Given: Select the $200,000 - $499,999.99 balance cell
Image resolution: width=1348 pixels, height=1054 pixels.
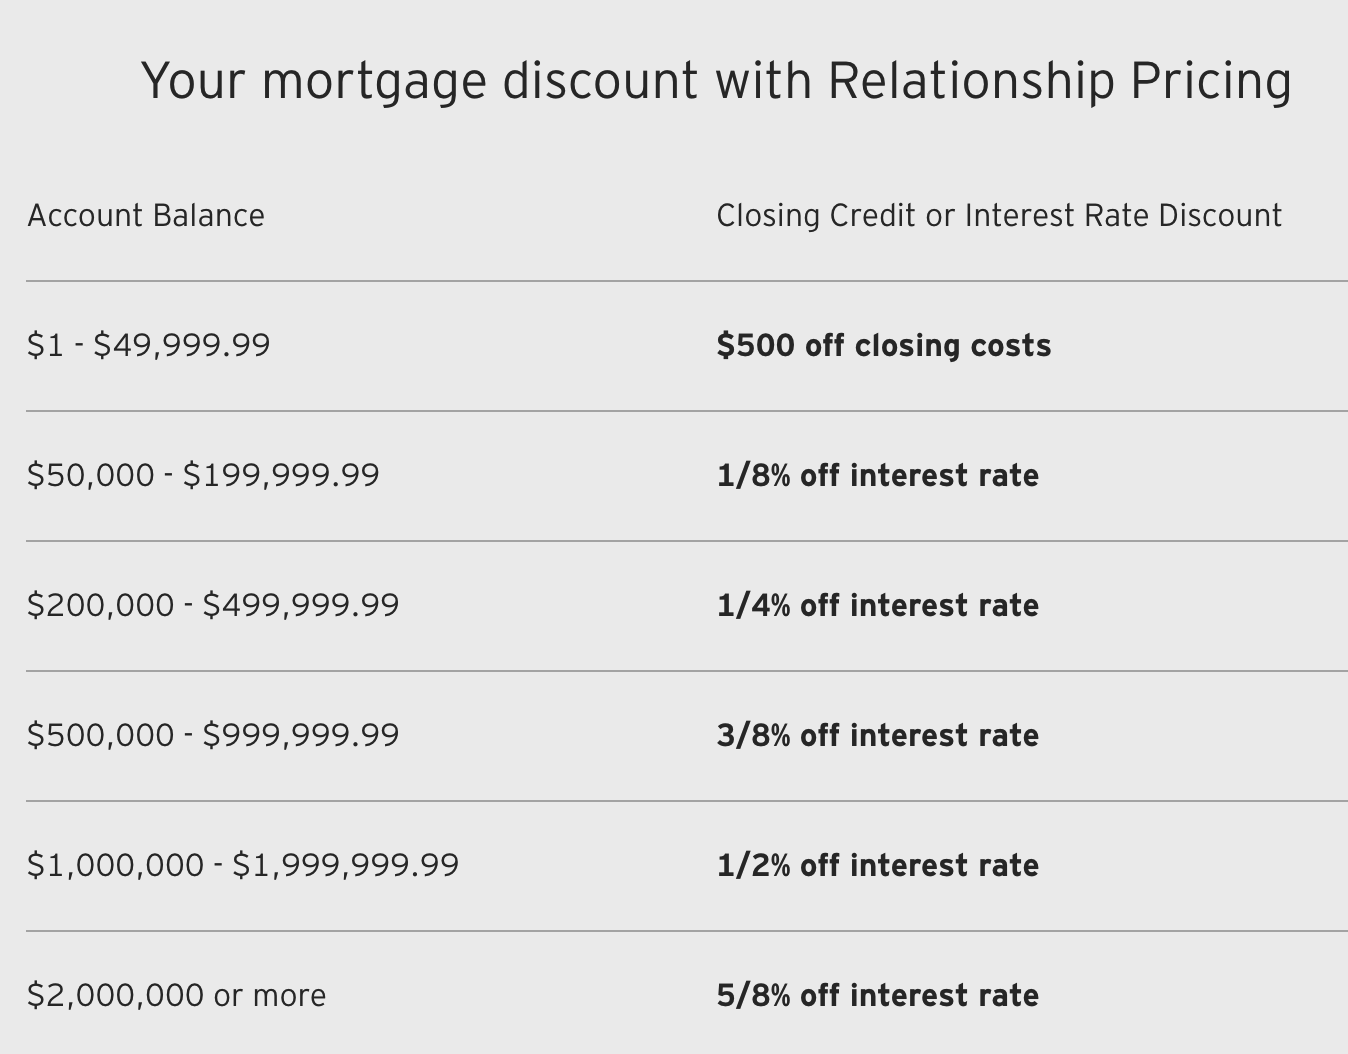Looking at the screenshot, I should pyautogui.click(x=213, y=605).
